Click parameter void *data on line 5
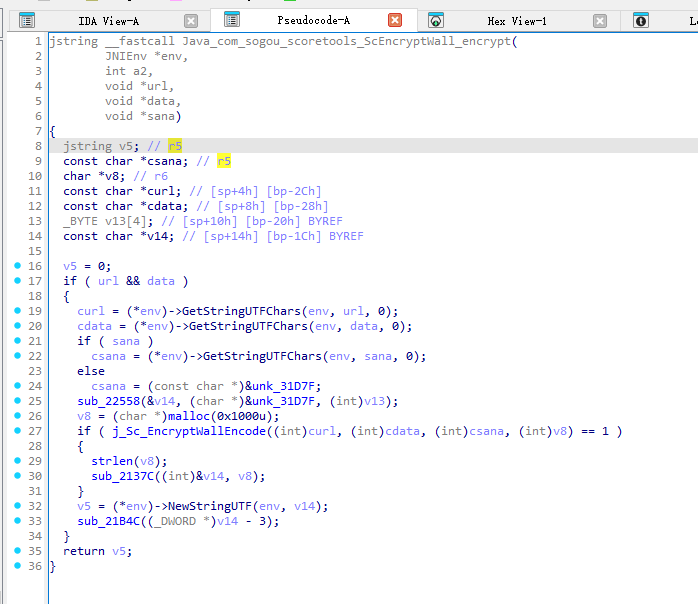The image size is (698, 604). pyautogui.click(x=143, y=101)
